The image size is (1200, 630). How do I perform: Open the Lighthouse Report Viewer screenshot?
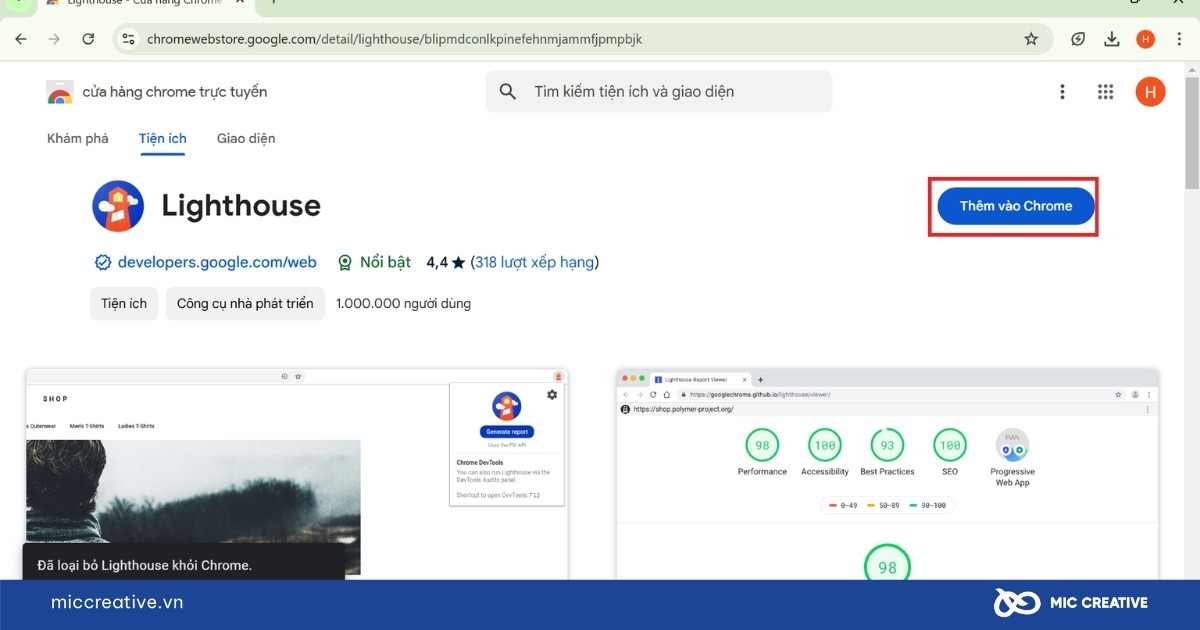point(888,473)
